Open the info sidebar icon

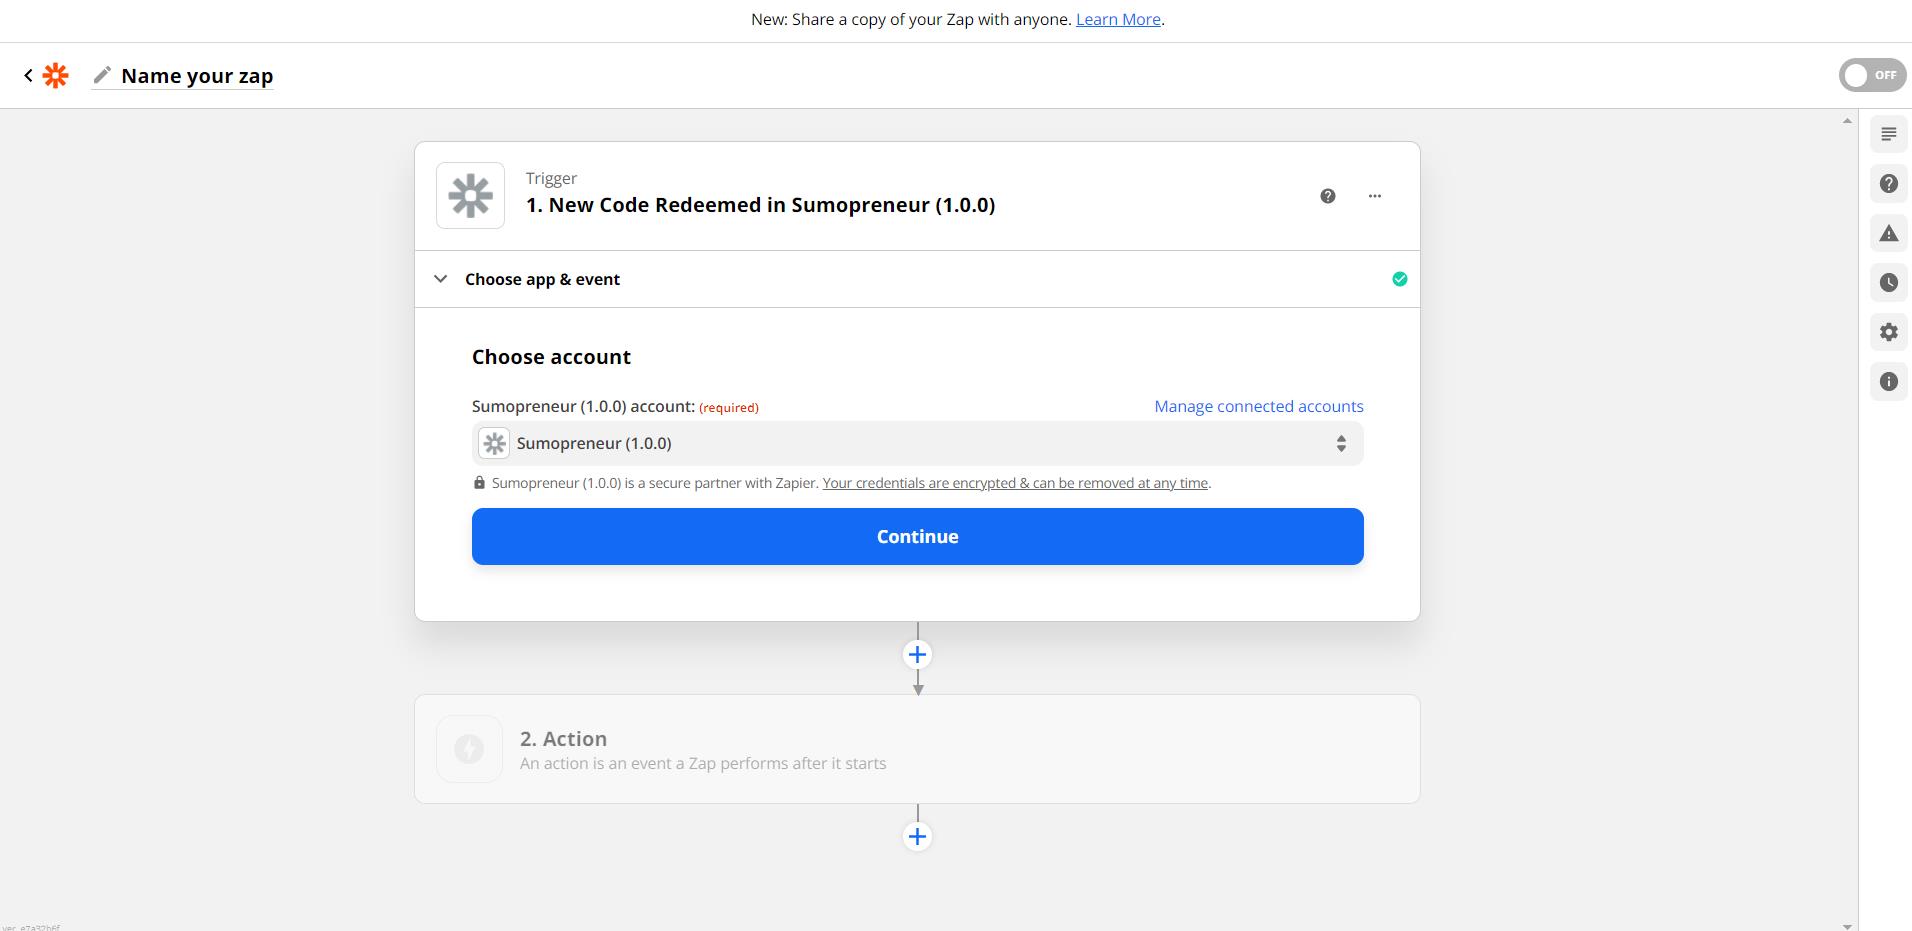1888,382
